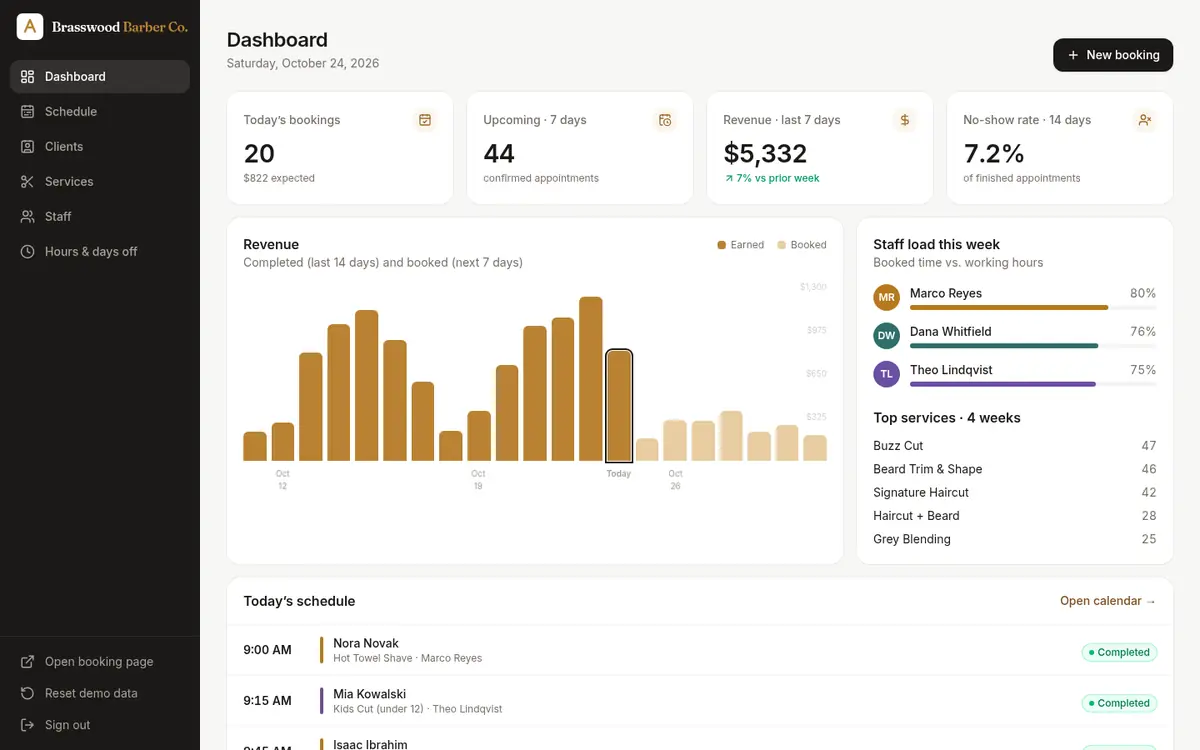Click the Oct 26 axis label
Image resolution: width=1200 pixels, height=750 pixels.
[676, 480]
